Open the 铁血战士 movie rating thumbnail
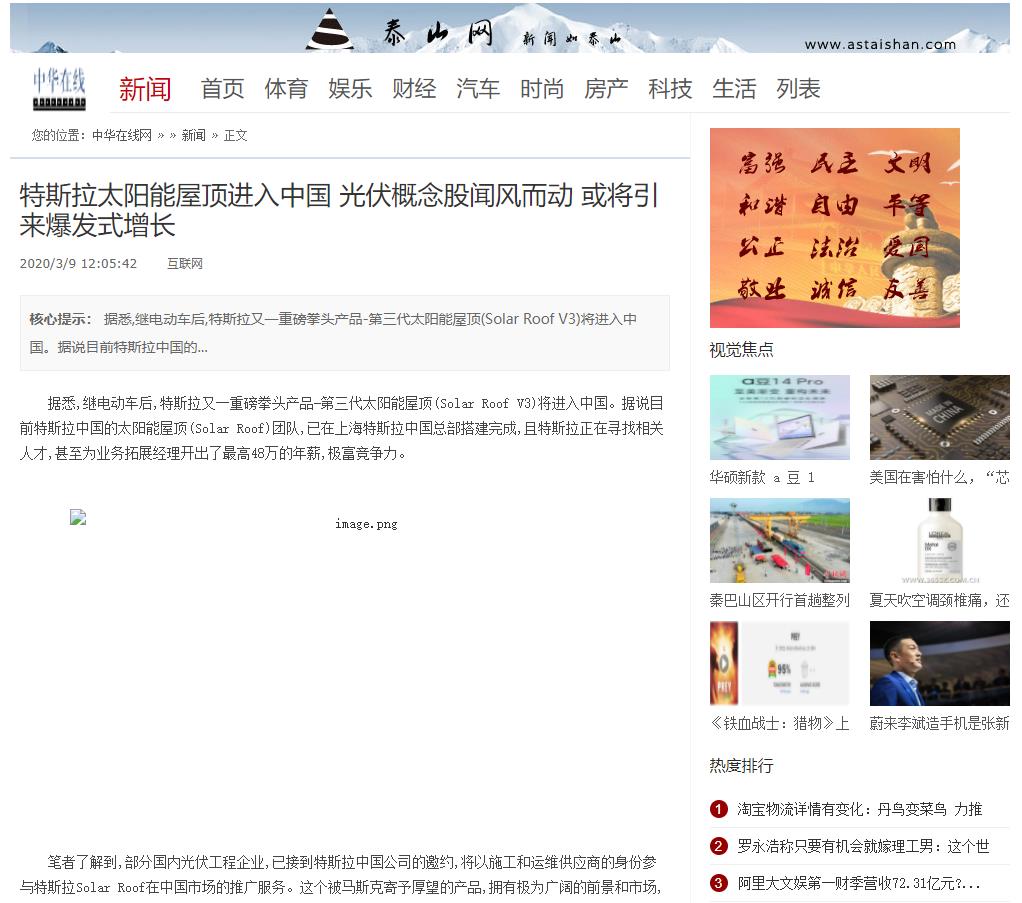 coord(780,663)
